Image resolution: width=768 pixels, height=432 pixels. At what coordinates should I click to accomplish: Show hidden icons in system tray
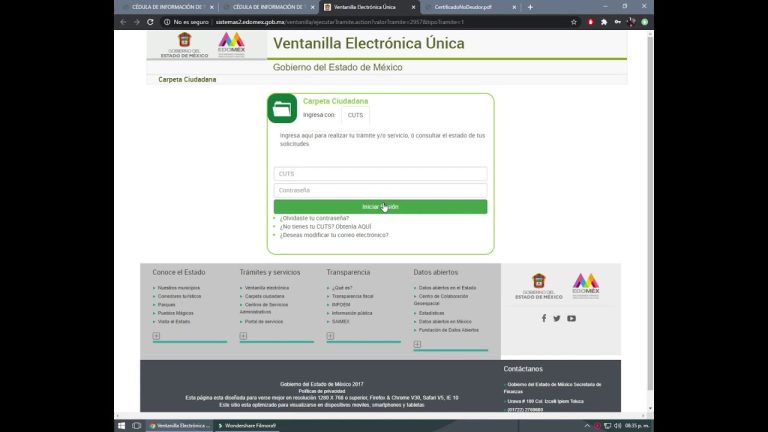587,426
